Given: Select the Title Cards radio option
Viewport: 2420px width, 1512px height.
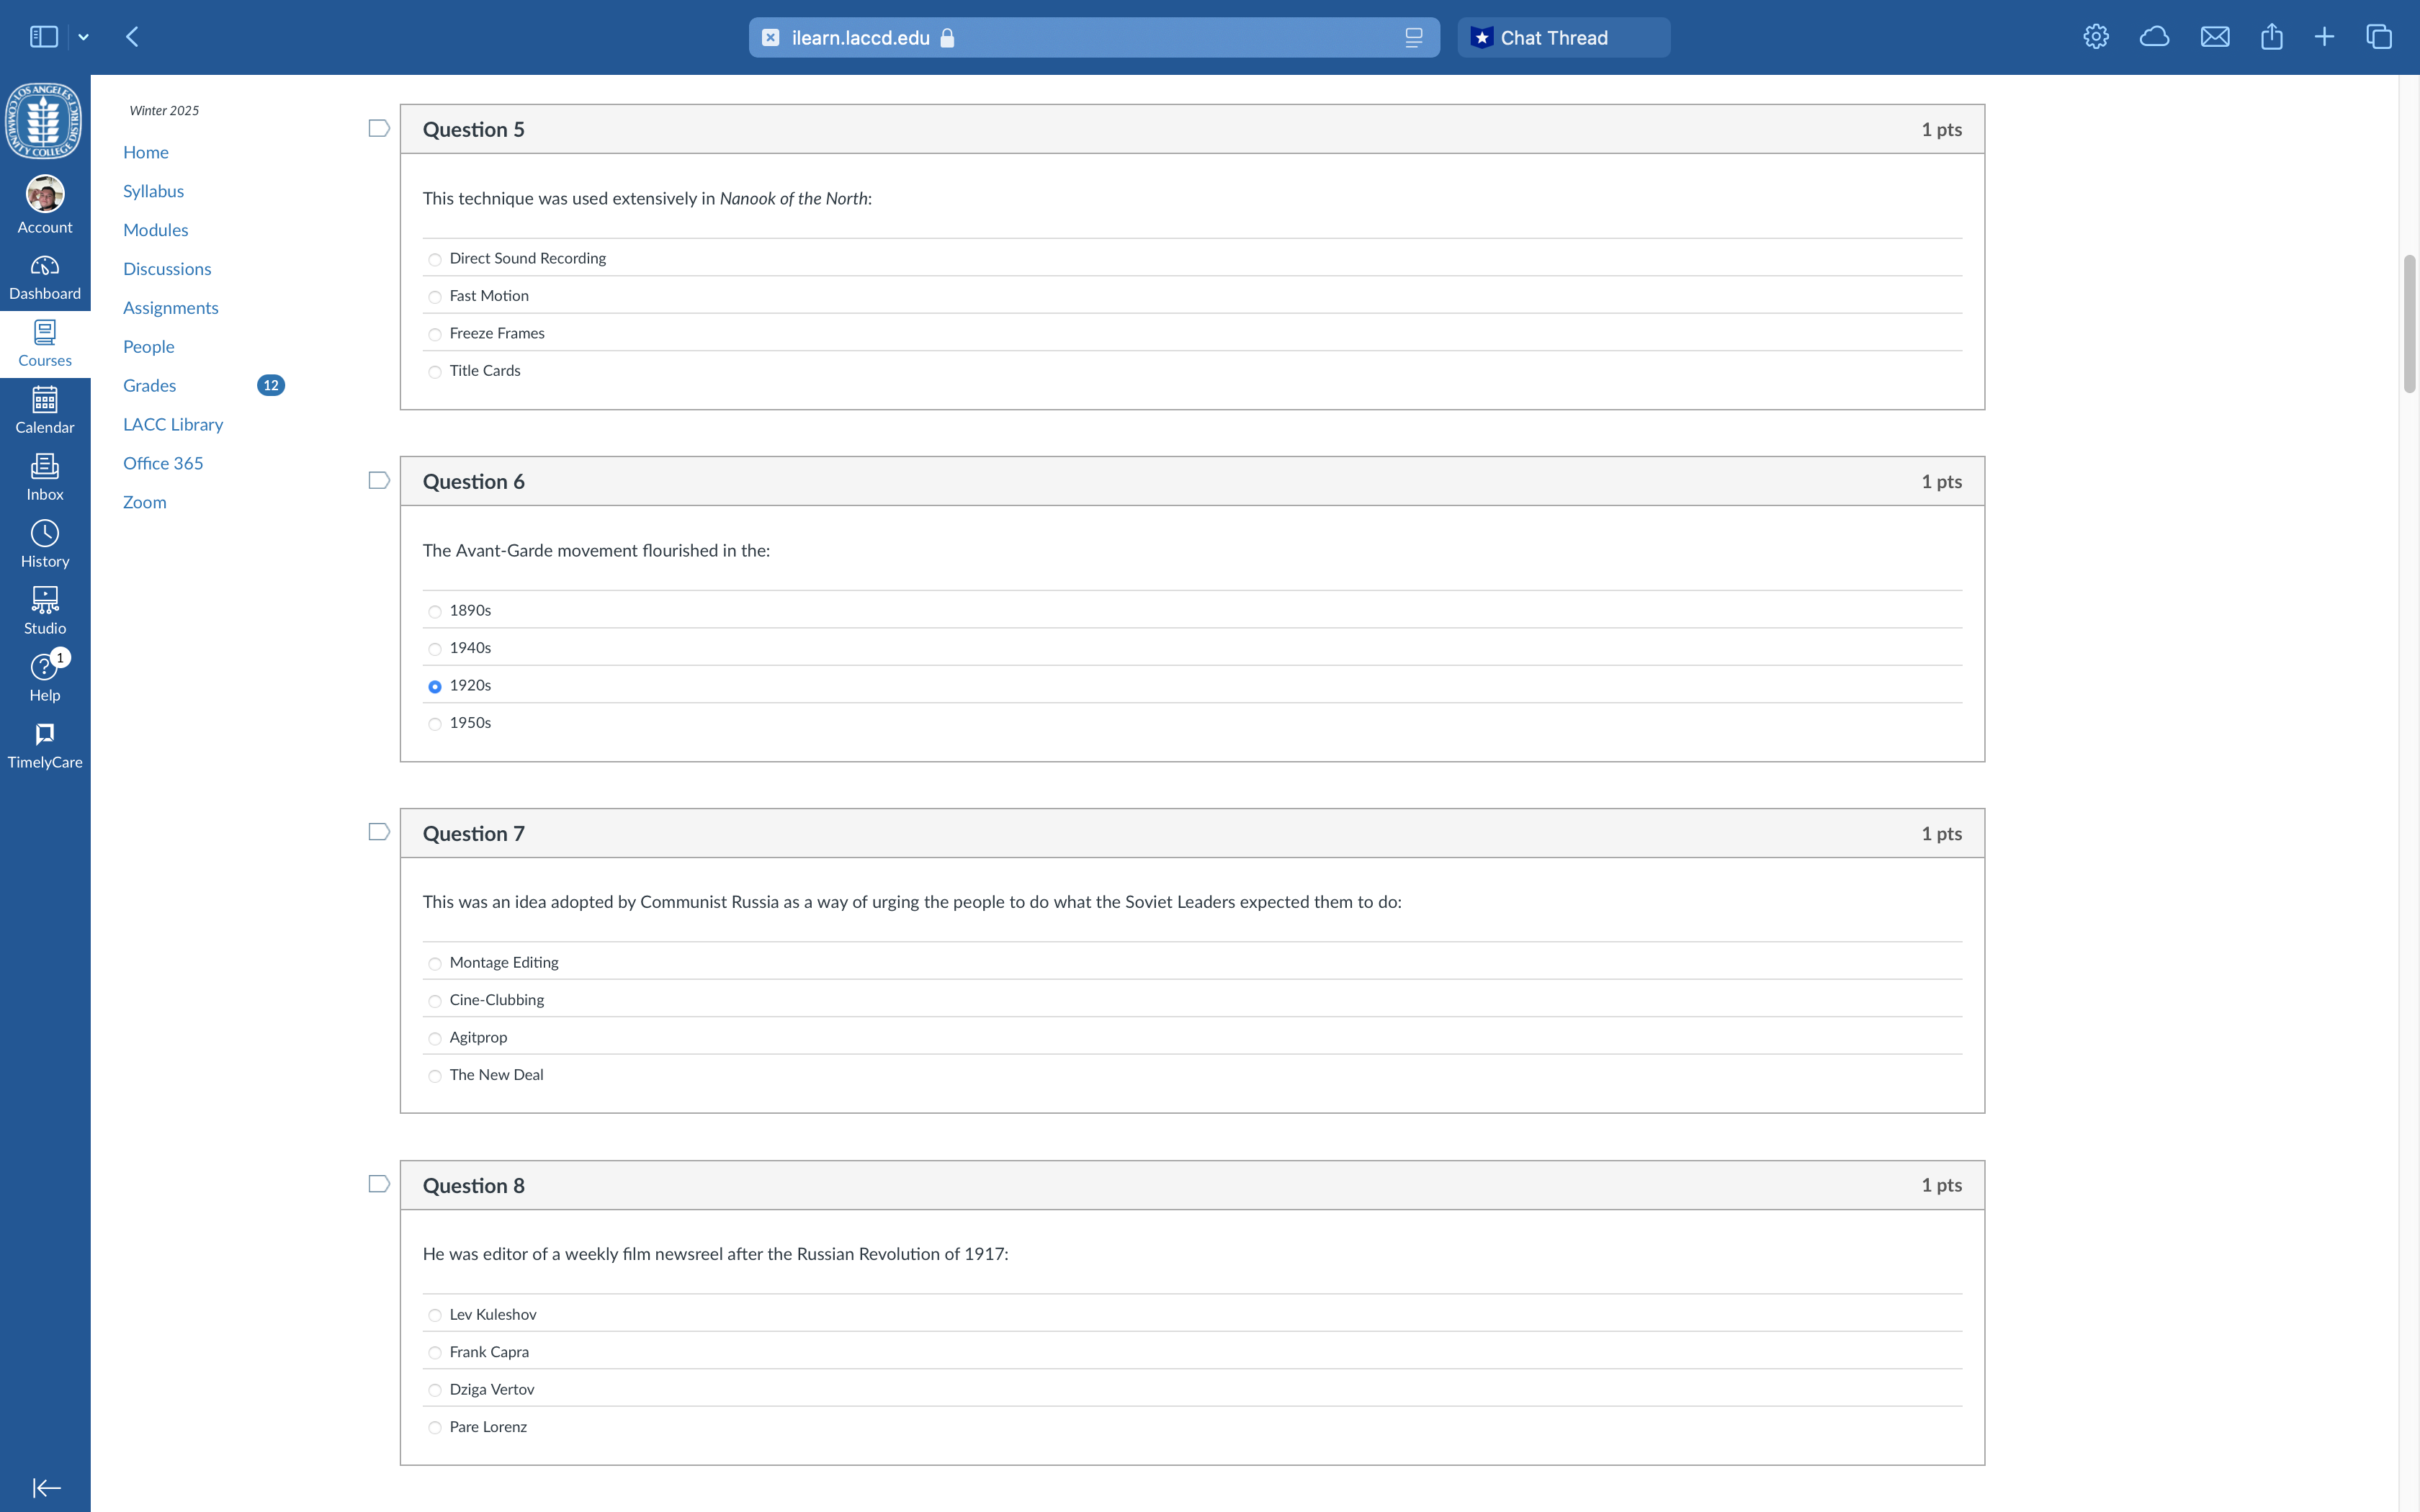Looking at the screenshot, I should pyautogui.click(x=435, y=372).
